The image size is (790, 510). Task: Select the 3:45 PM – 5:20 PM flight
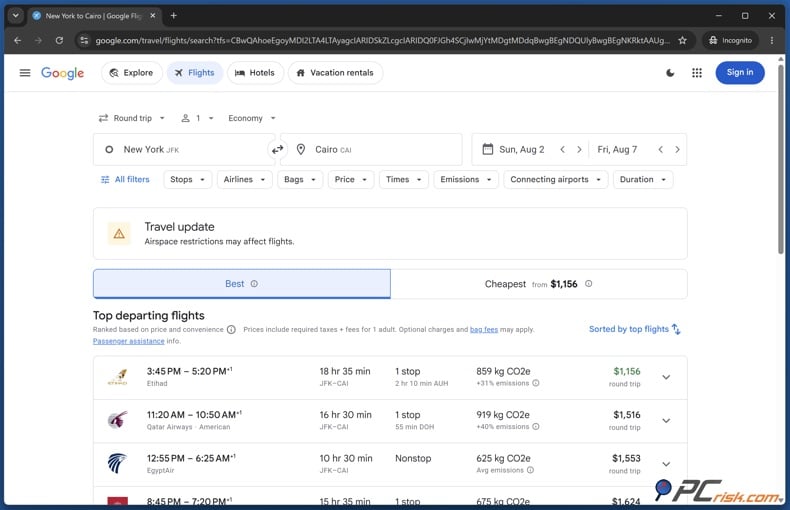(x=390, y=377)
